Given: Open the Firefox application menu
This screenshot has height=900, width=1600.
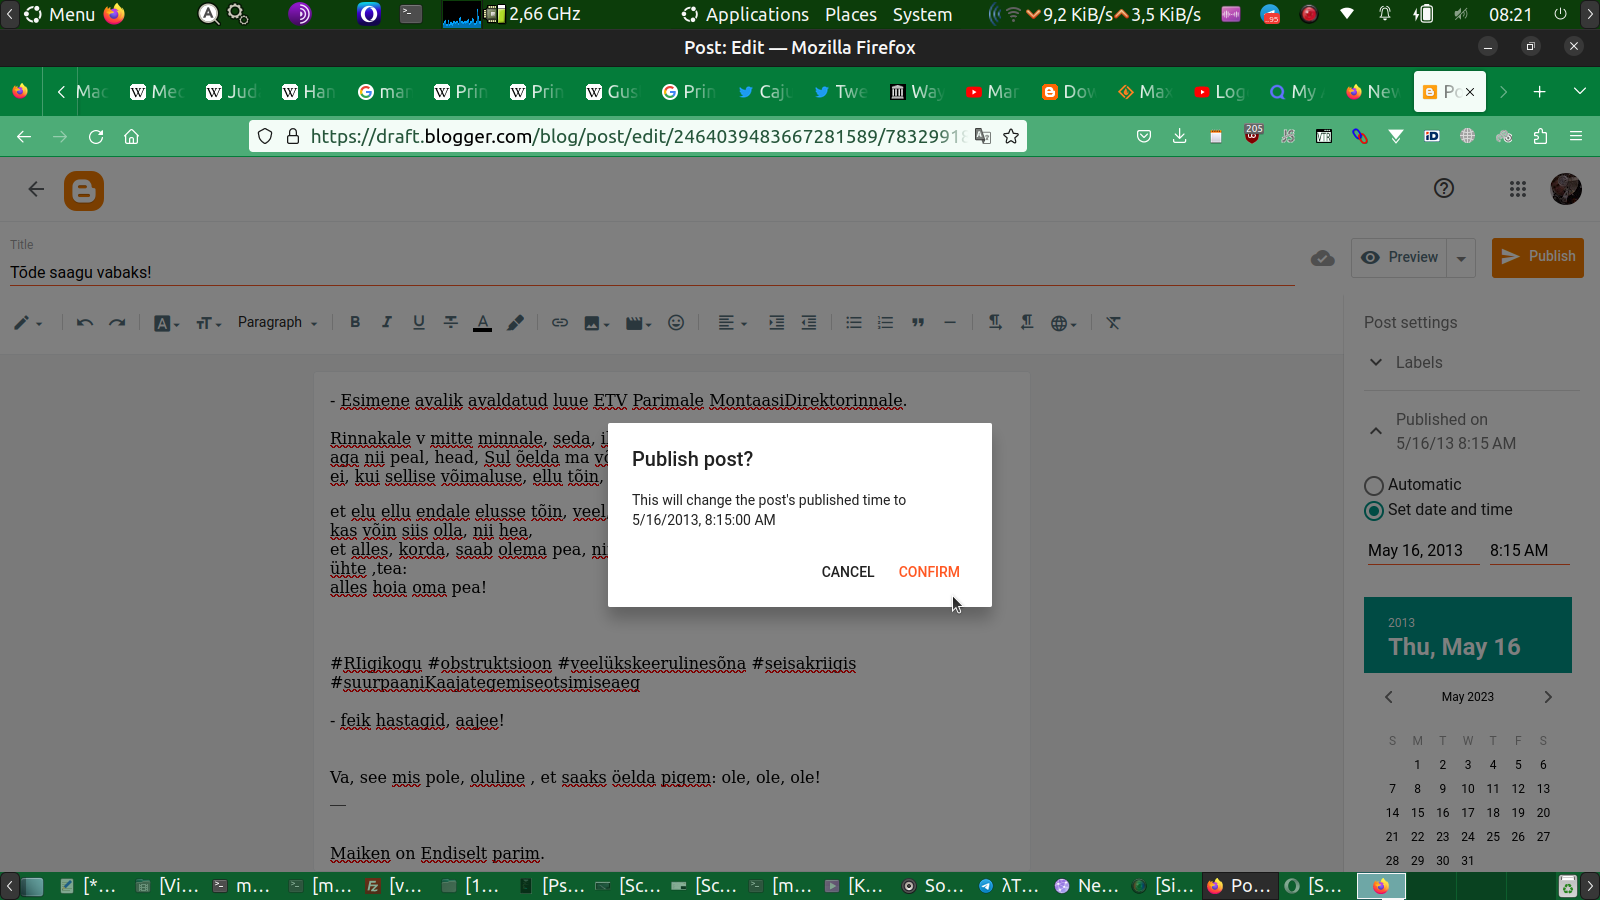Looking at the screenshot, I should [x=1576, y=137].
